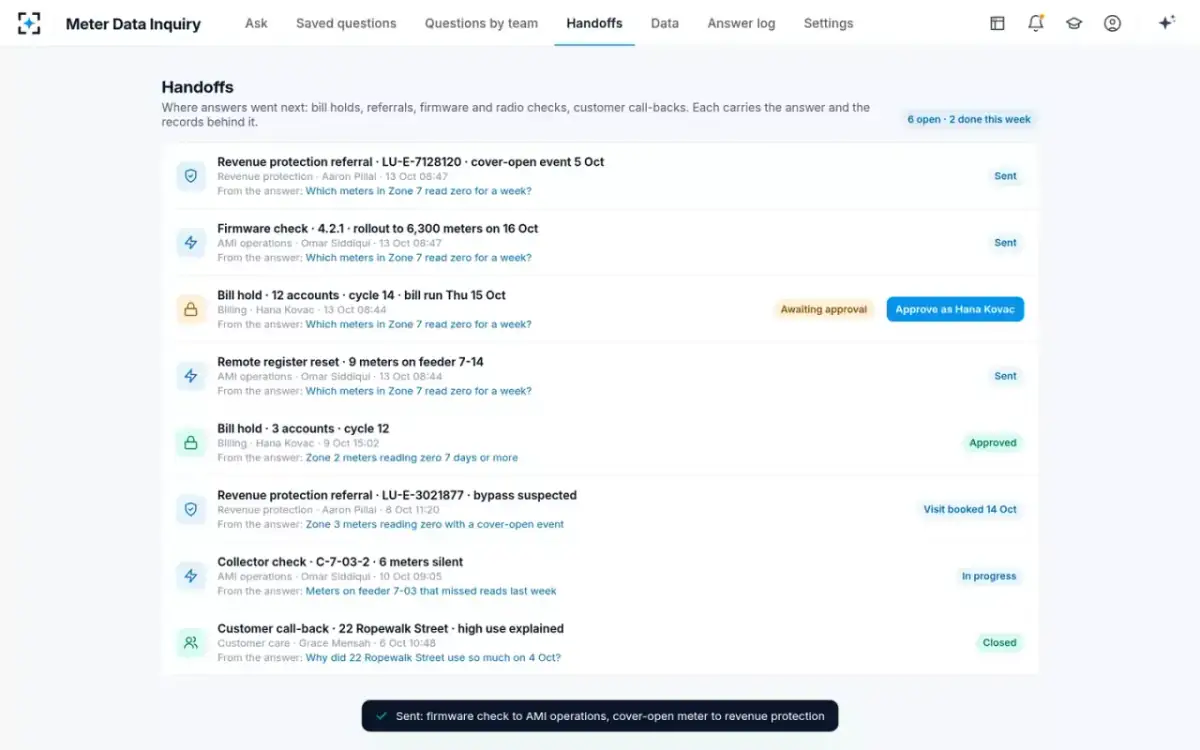Click people icon for Customer call-back row
This screenshot has height=750, width=1200.
(191, 643)
